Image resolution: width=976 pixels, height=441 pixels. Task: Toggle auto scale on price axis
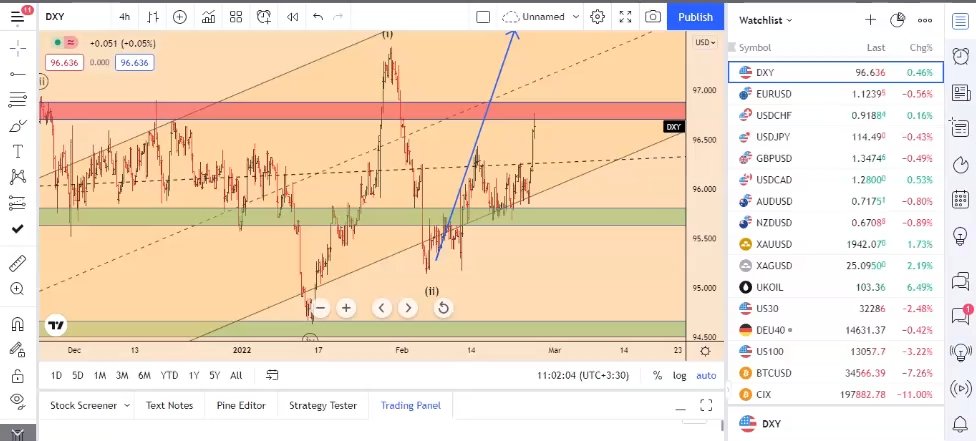coord(706,375)
